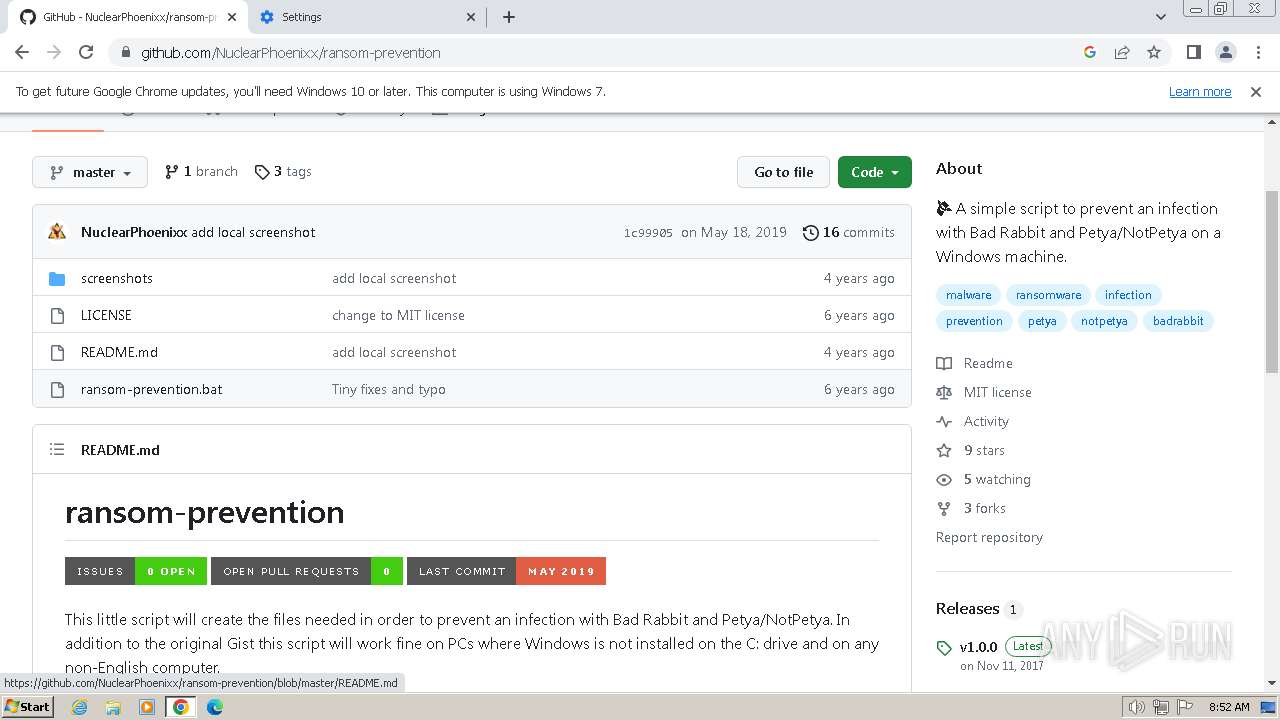The image size is (1280, 720).
Task: Click the v1.0.0 release tag icon
Action: click(x=944, y=648)
